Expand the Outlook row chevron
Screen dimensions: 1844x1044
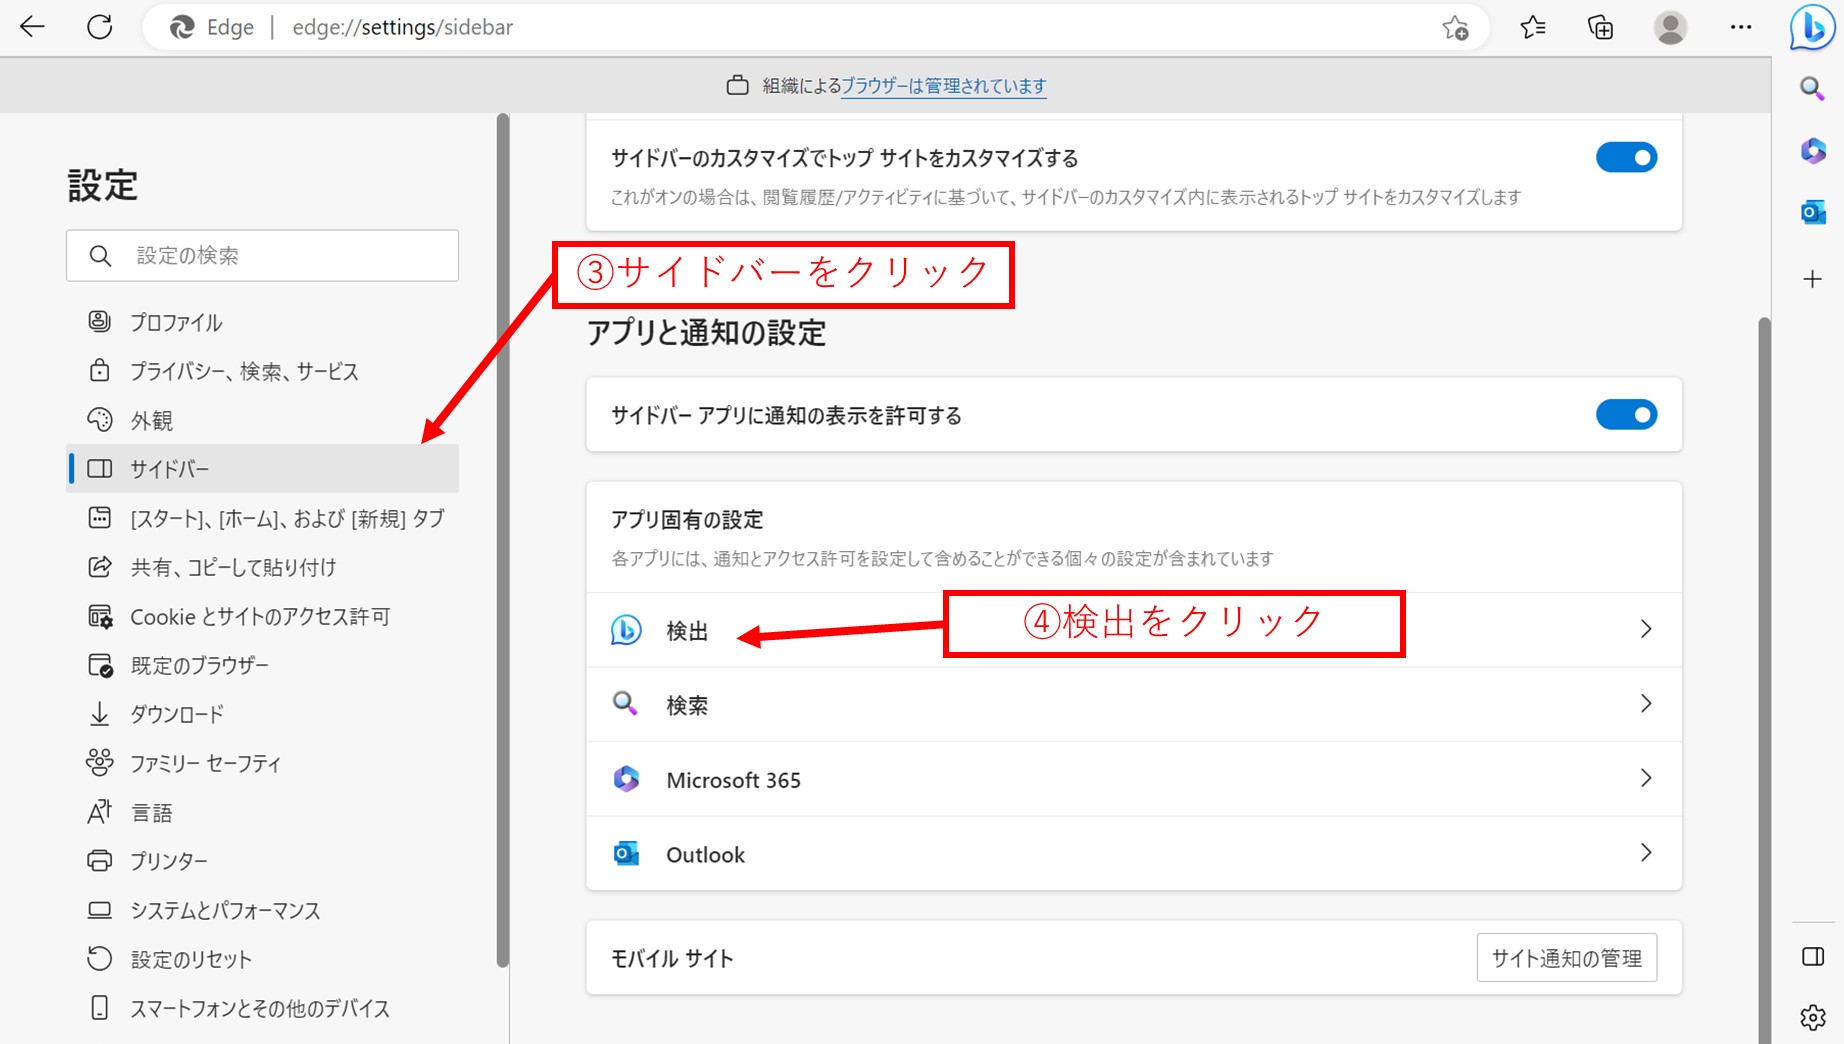1645,853
